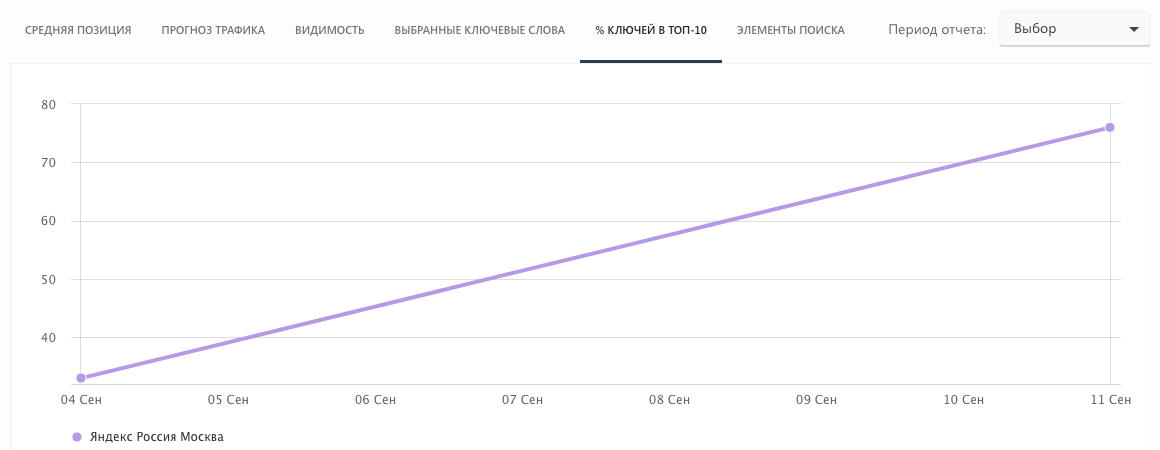The image size is (1160, 450).
Task: Switch to Прогноз трафика tab
Action: (213, 30)
